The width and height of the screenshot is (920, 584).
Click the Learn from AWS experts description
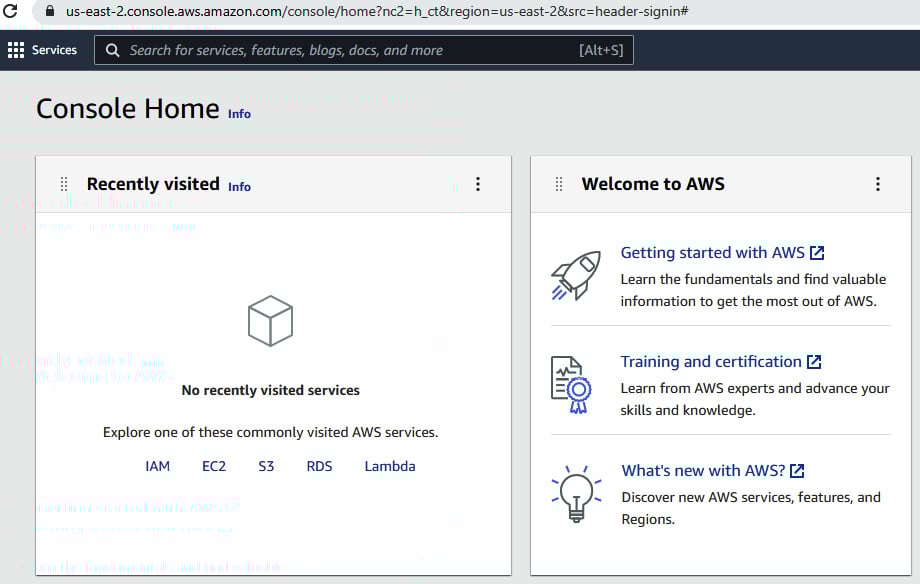755,399
